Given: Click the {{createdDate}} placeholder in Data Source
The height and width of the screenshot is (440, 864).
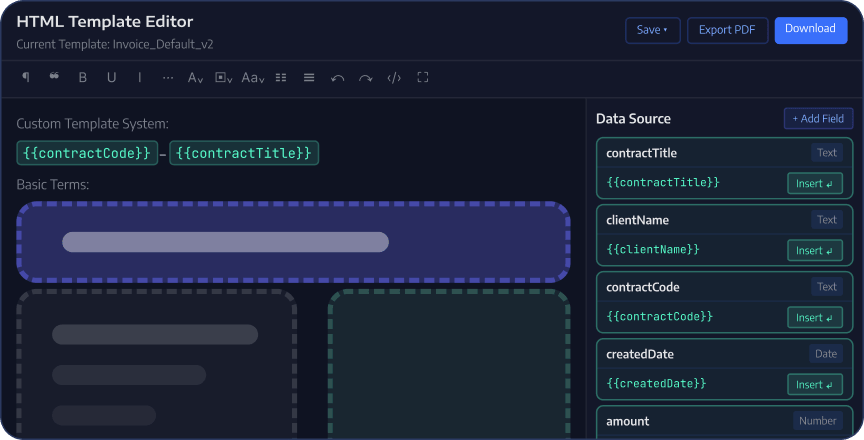Looking at the screenshot, I should [x=656, y=383].
